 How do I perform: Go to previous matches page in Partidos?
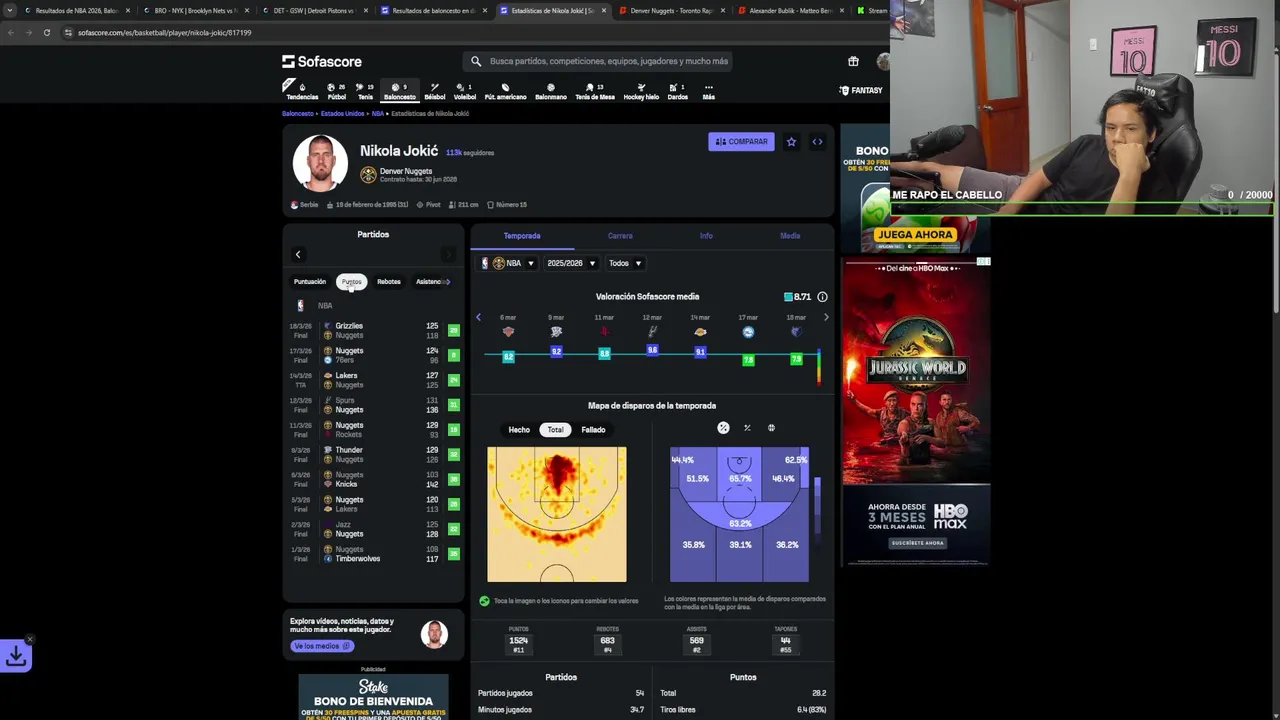298,255
